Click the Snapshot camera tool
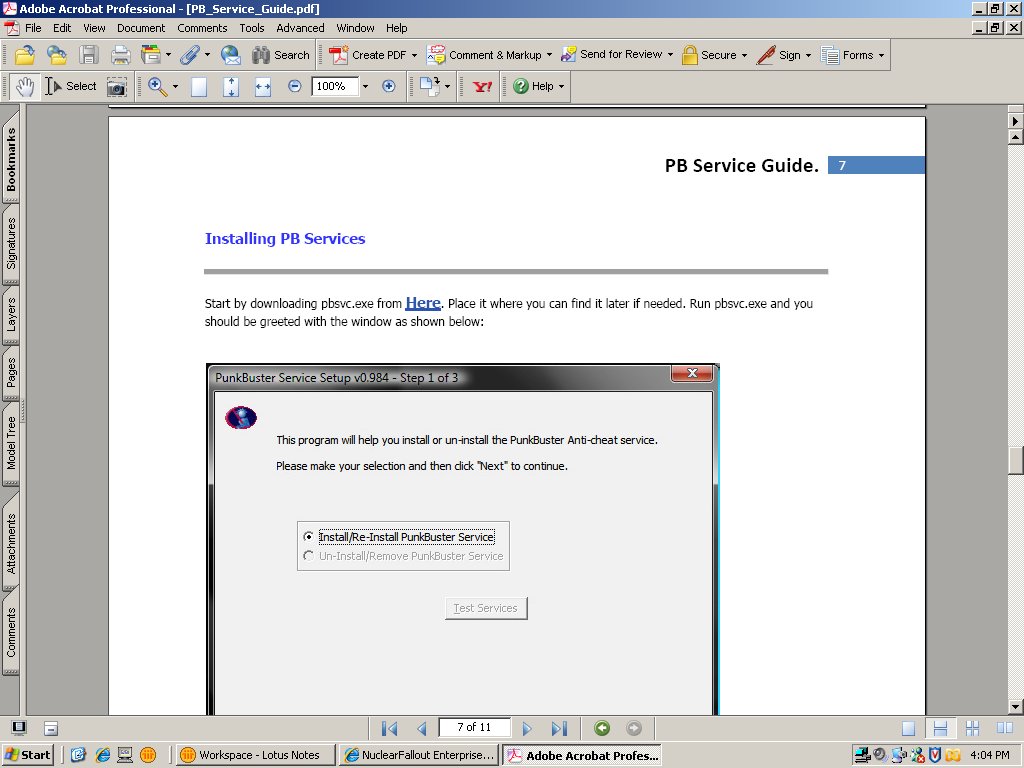The width and height of the screenshot is (1024, 768). tap(117, 87)
